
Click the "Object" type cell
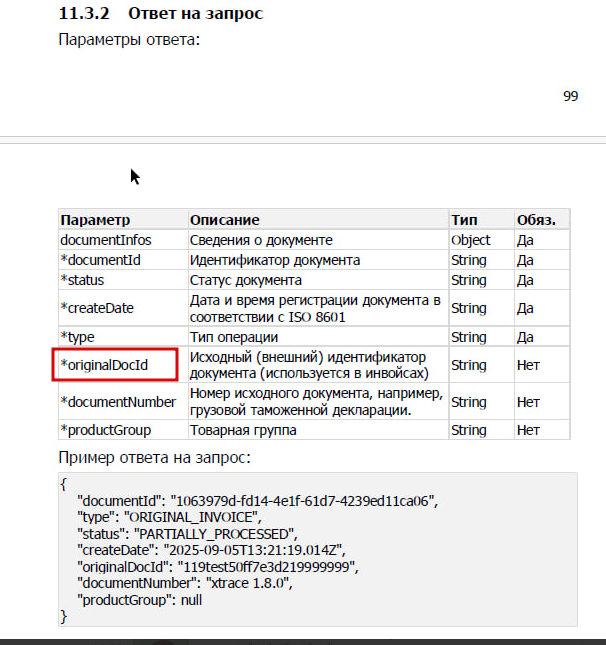(x=471, y=240)
